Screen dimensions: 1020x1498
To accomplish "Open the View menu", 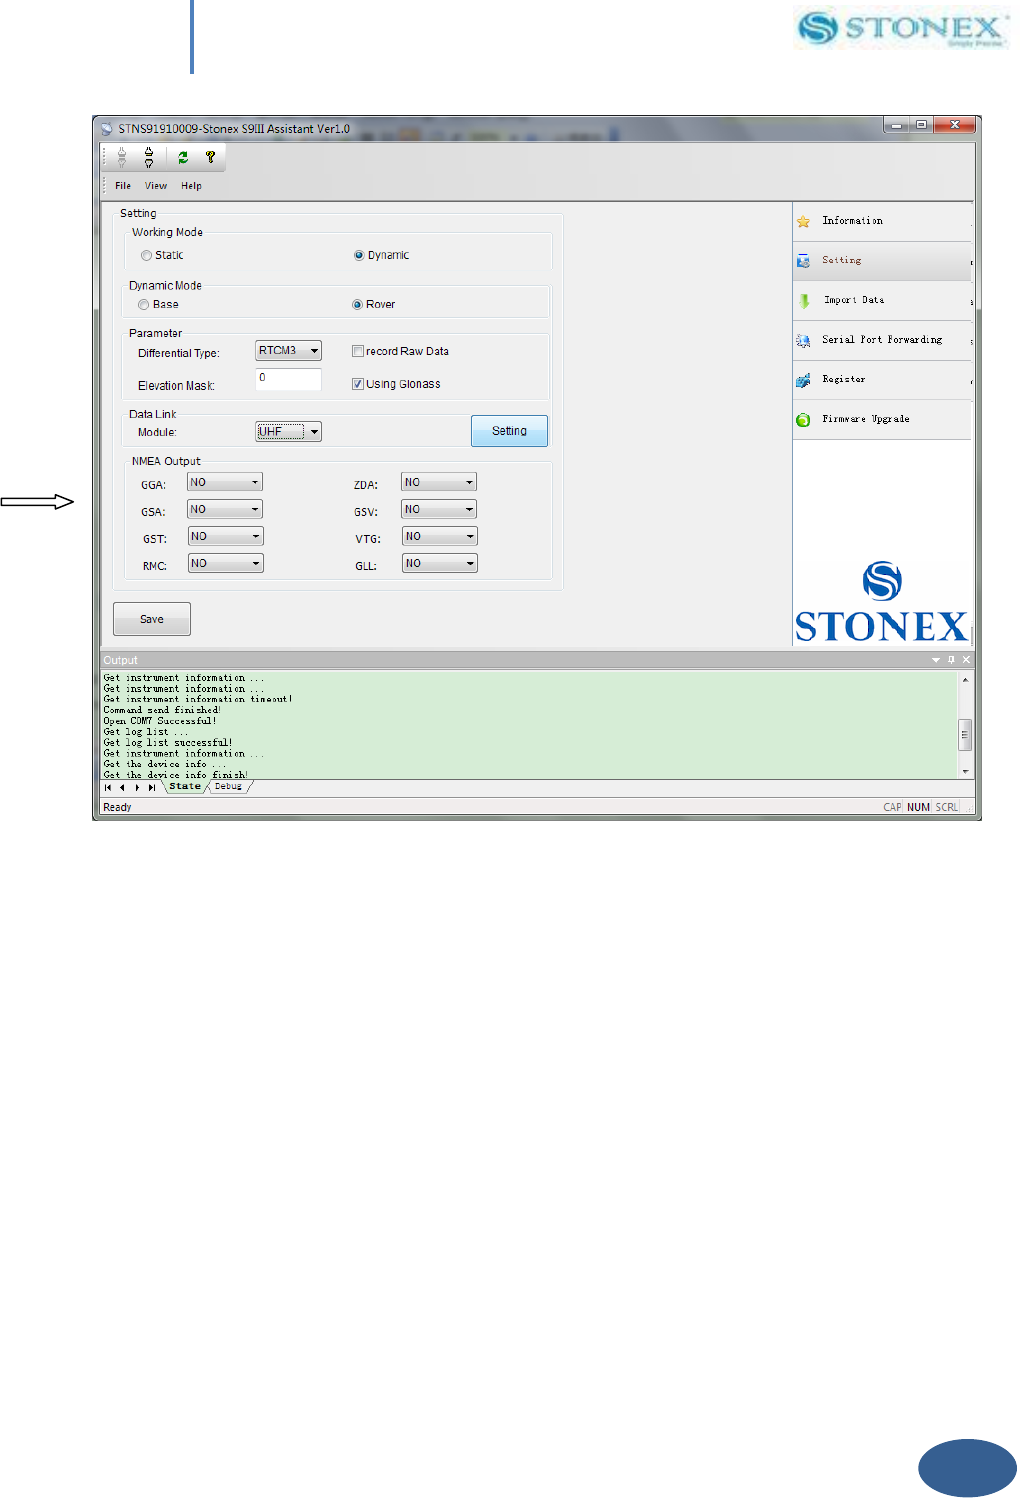I will [x=156, y=186].
